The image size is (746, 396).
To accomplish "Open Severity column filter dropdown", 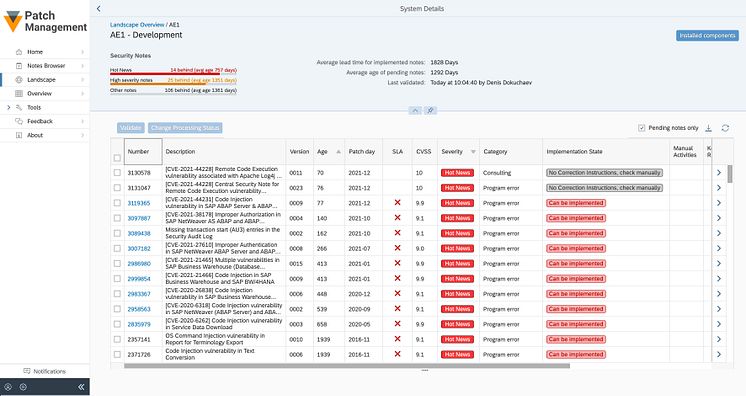I will (473, 152).
